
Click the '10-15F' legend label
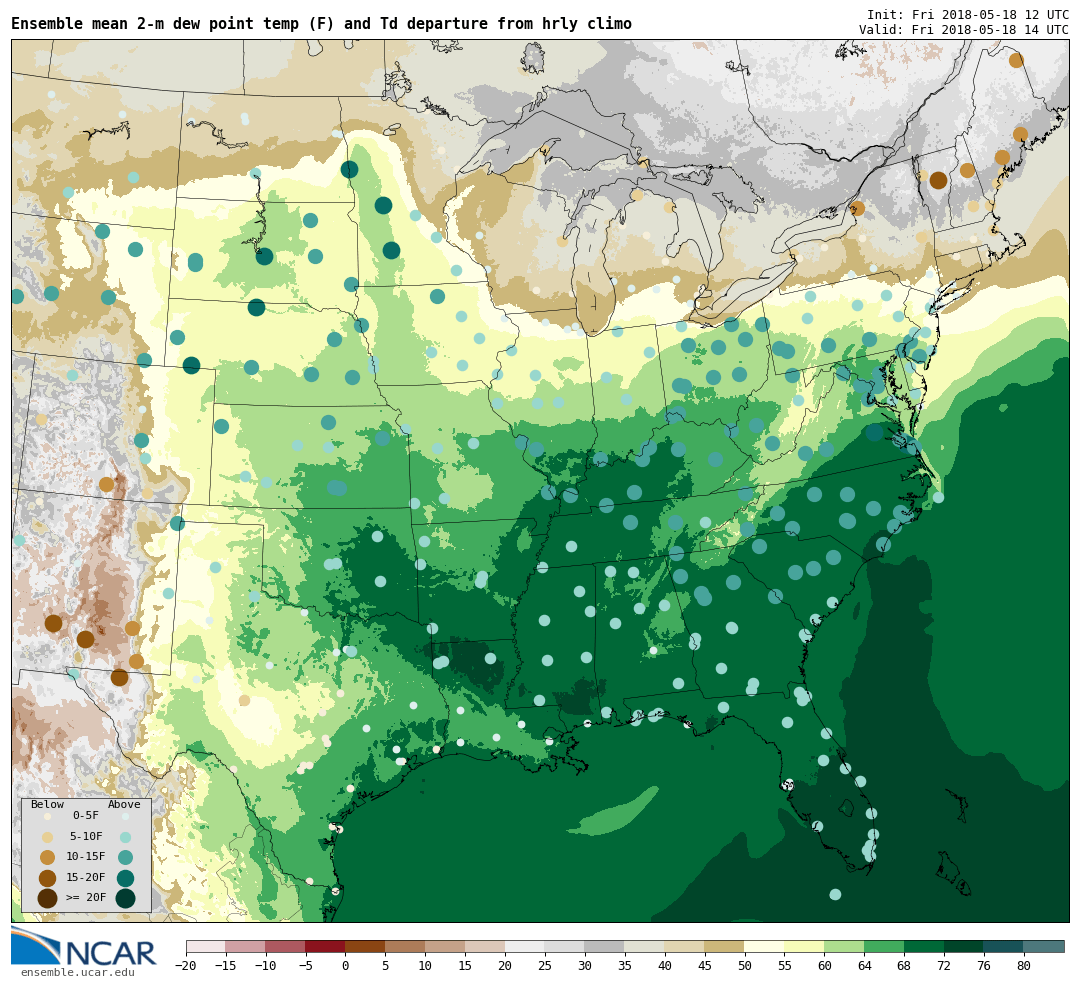click(86, 857)
